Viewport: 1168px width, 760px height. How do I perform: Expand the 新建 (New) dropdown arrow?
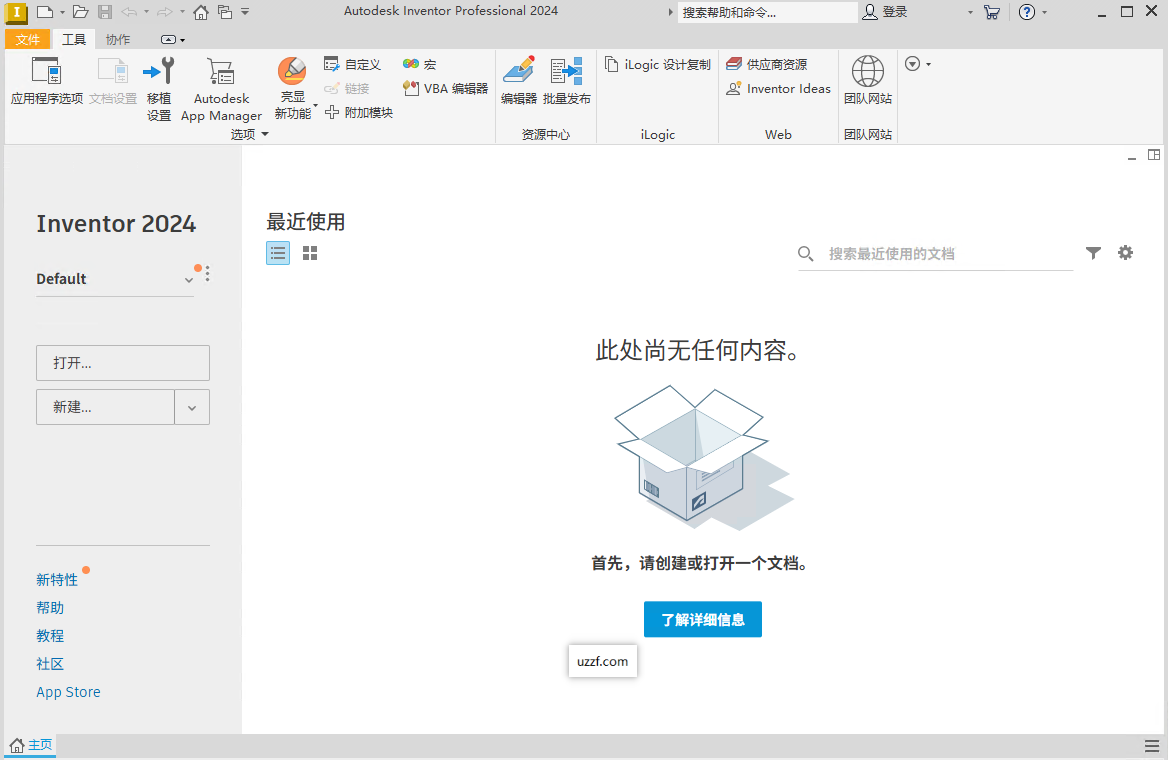tap(192, 406)
